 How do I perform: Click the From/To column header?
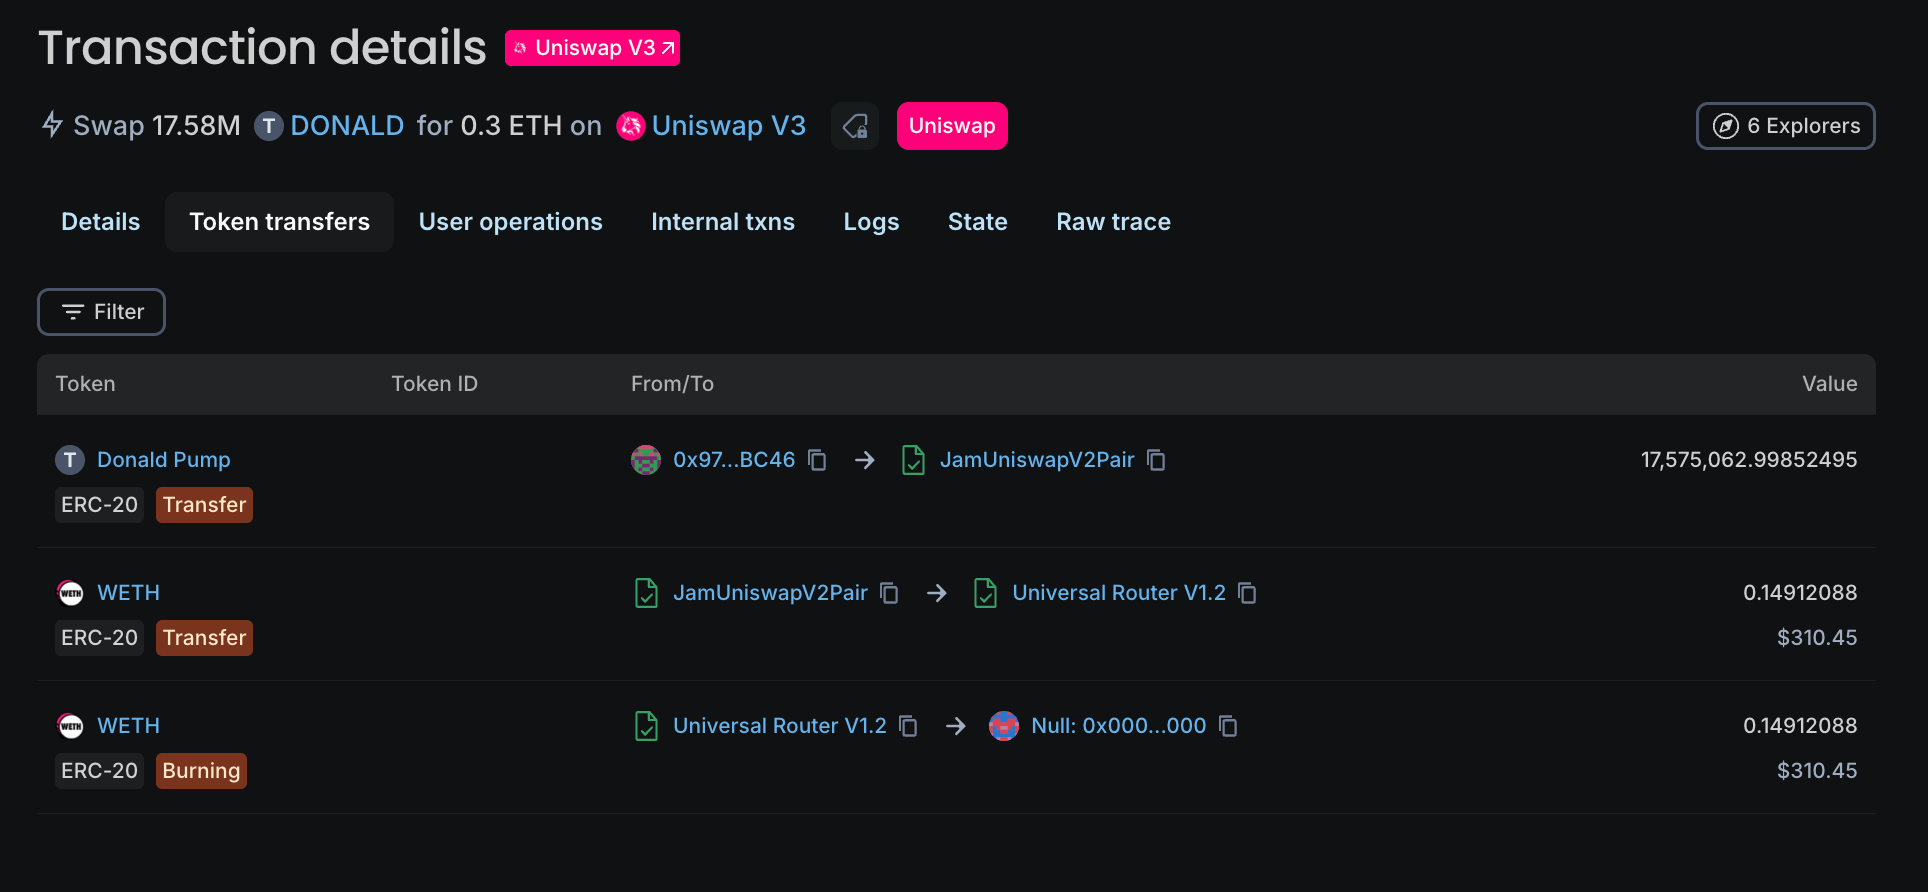pyautogui.click(x=672, y=384)
